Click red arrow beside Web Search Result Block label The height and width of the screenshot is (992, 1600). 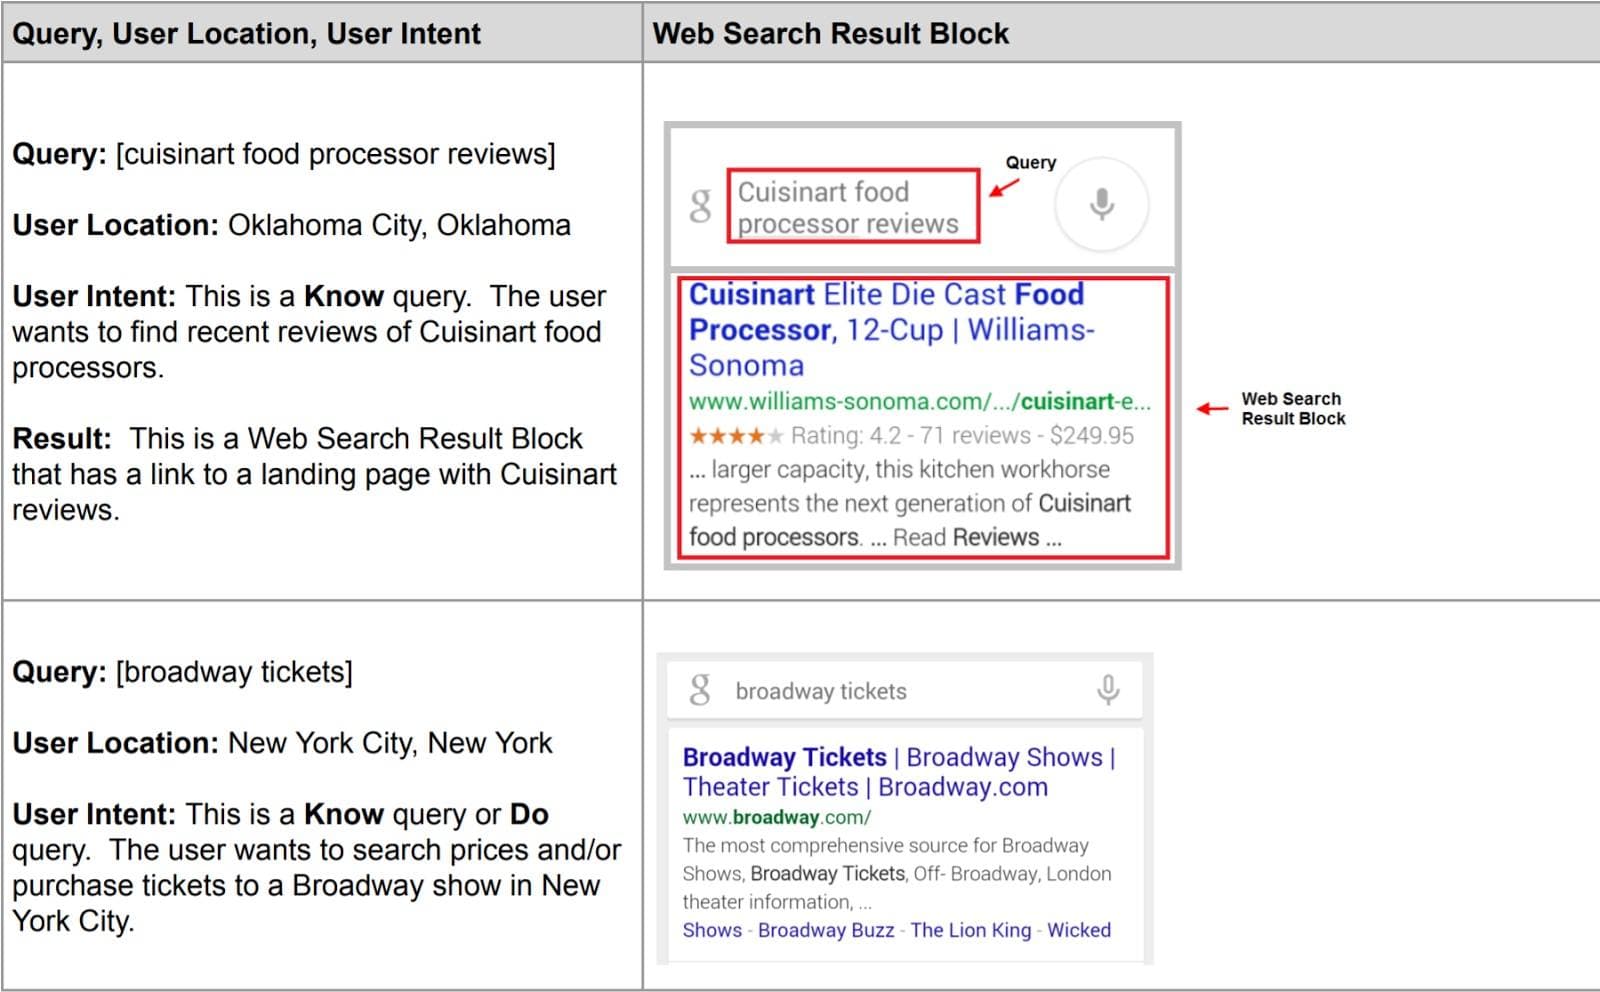pyautogui.click(x=1213, y=408)
